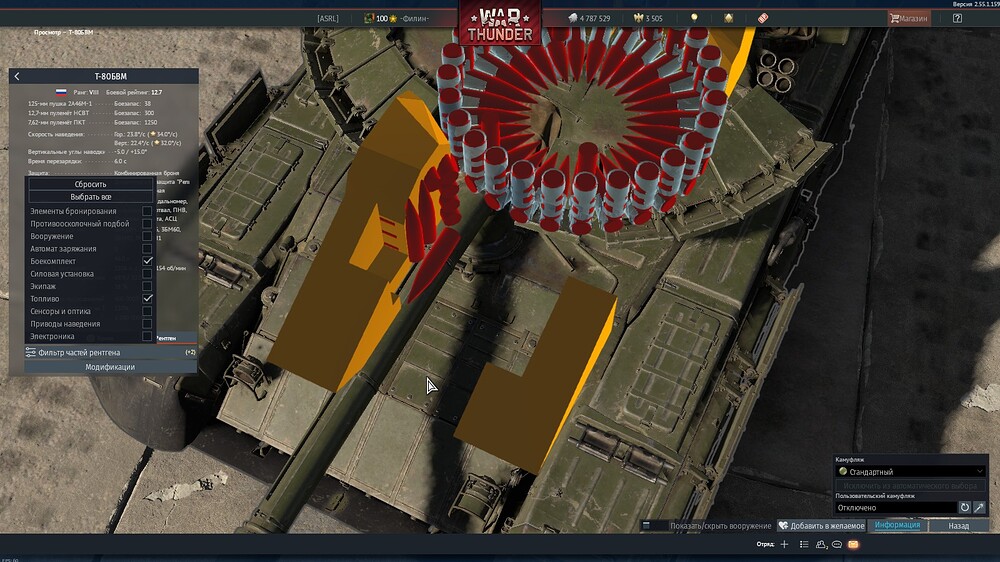Open the mail envelope icon
The image size is (1000, 562).
click(x=853, y=544)
